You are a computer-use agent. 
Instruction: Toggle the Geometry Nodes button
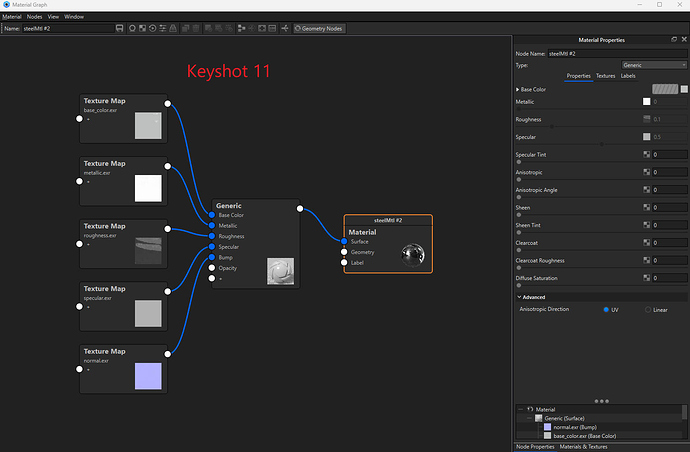(319, 28)
